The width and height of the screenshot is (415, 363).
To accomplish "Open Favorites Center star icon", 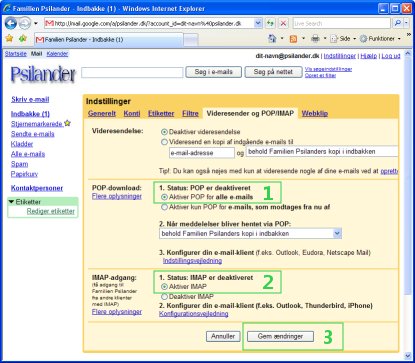I will click(9, 39).
